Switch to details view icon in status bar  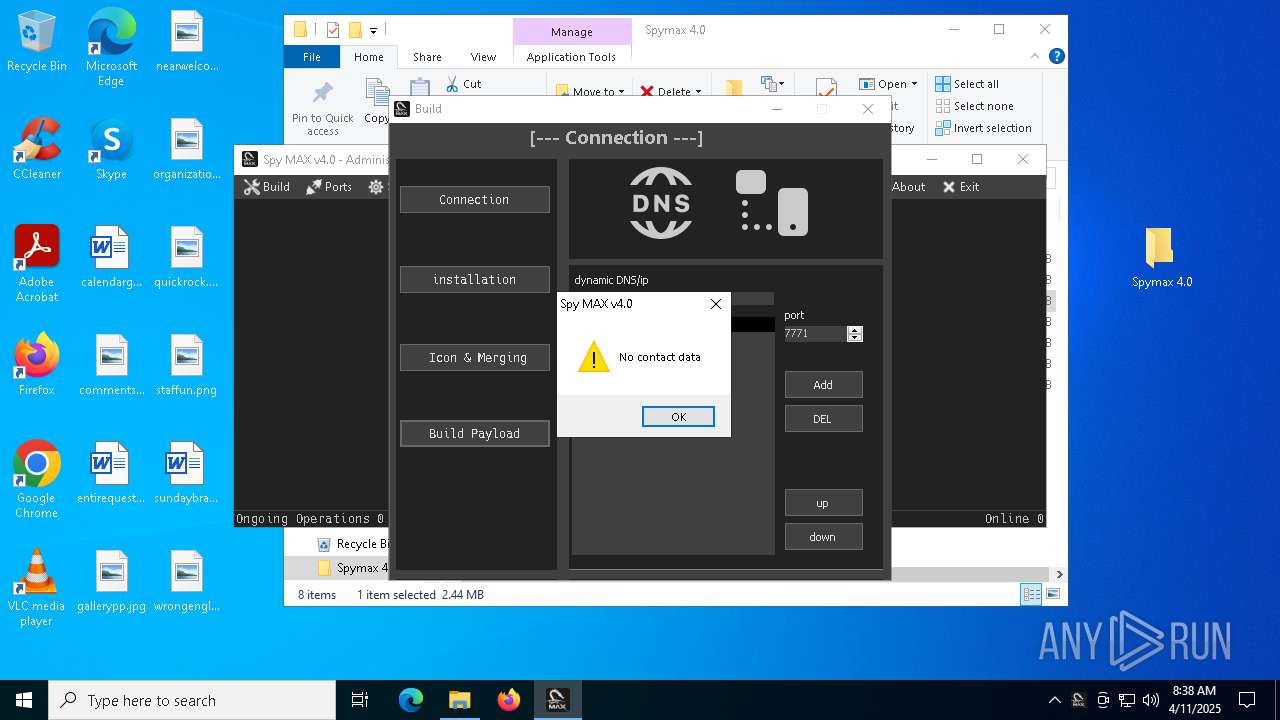click(1031, 595)
